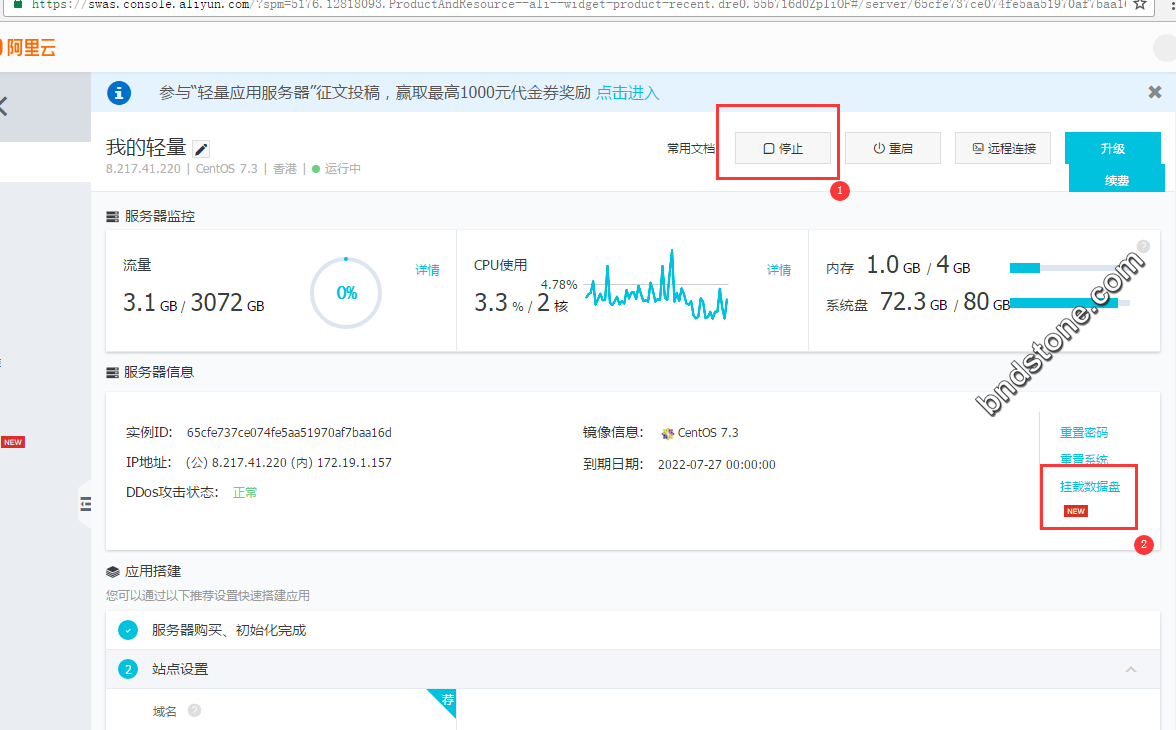Click the help icon next to 域名
The width and height of the screenshot is (1176, 730).
pyautogui.click(x=194, y=710)
